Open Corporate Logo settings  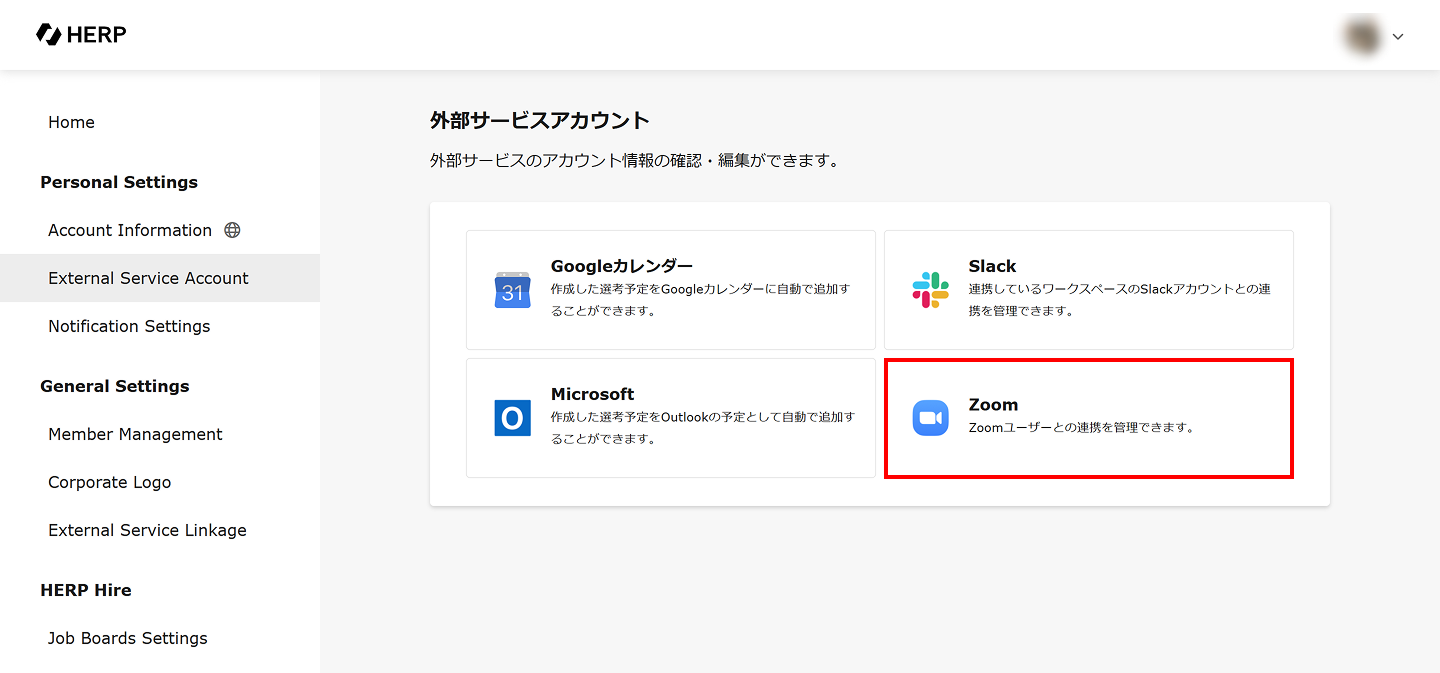pyautogui.click(x=160, y=482)
